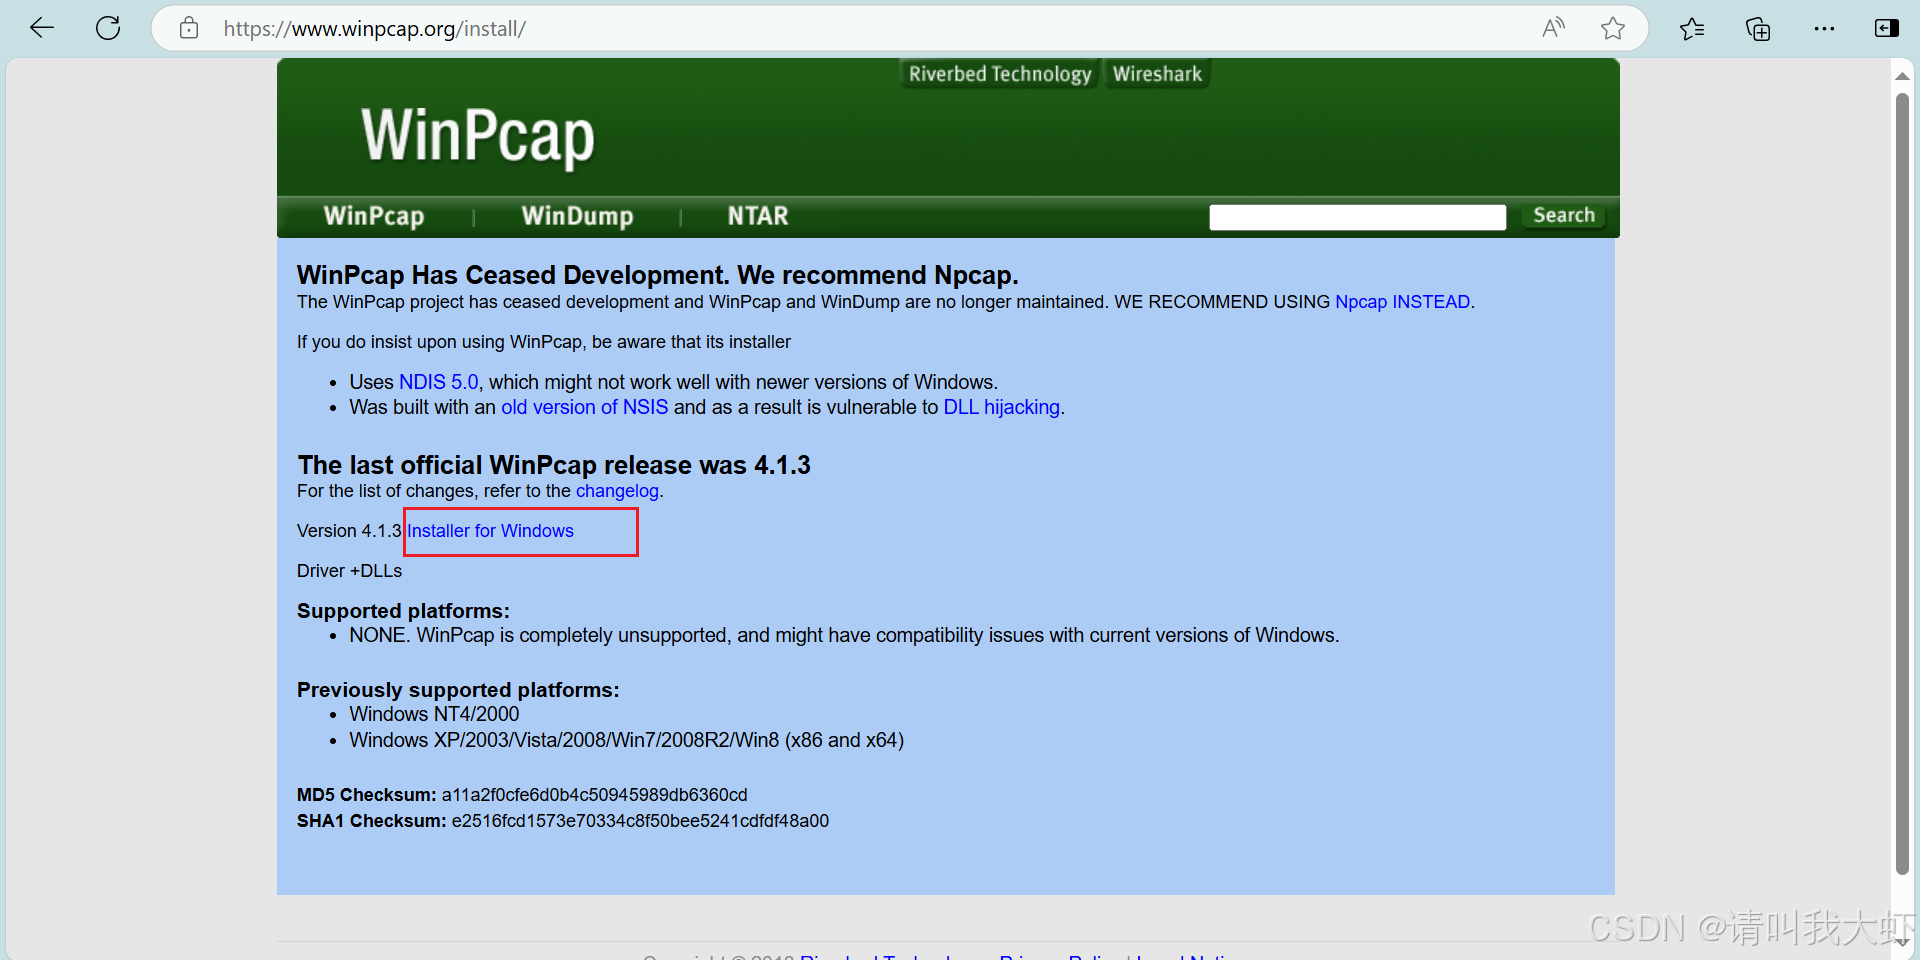Click the green Search button
This screenshot has width=1920, height=960.
(1564, 215)
